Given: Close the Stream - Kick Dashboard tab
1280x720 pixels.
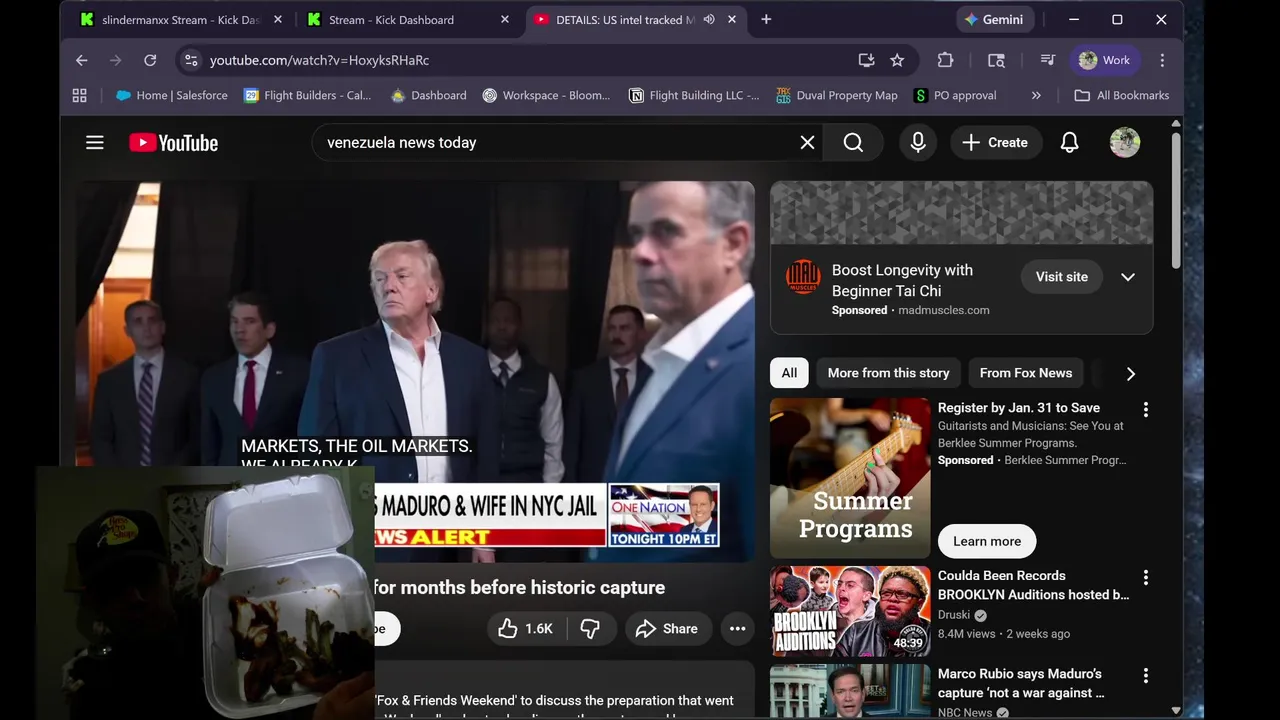Looking at the screenshot, I should [x=505, y=19].
